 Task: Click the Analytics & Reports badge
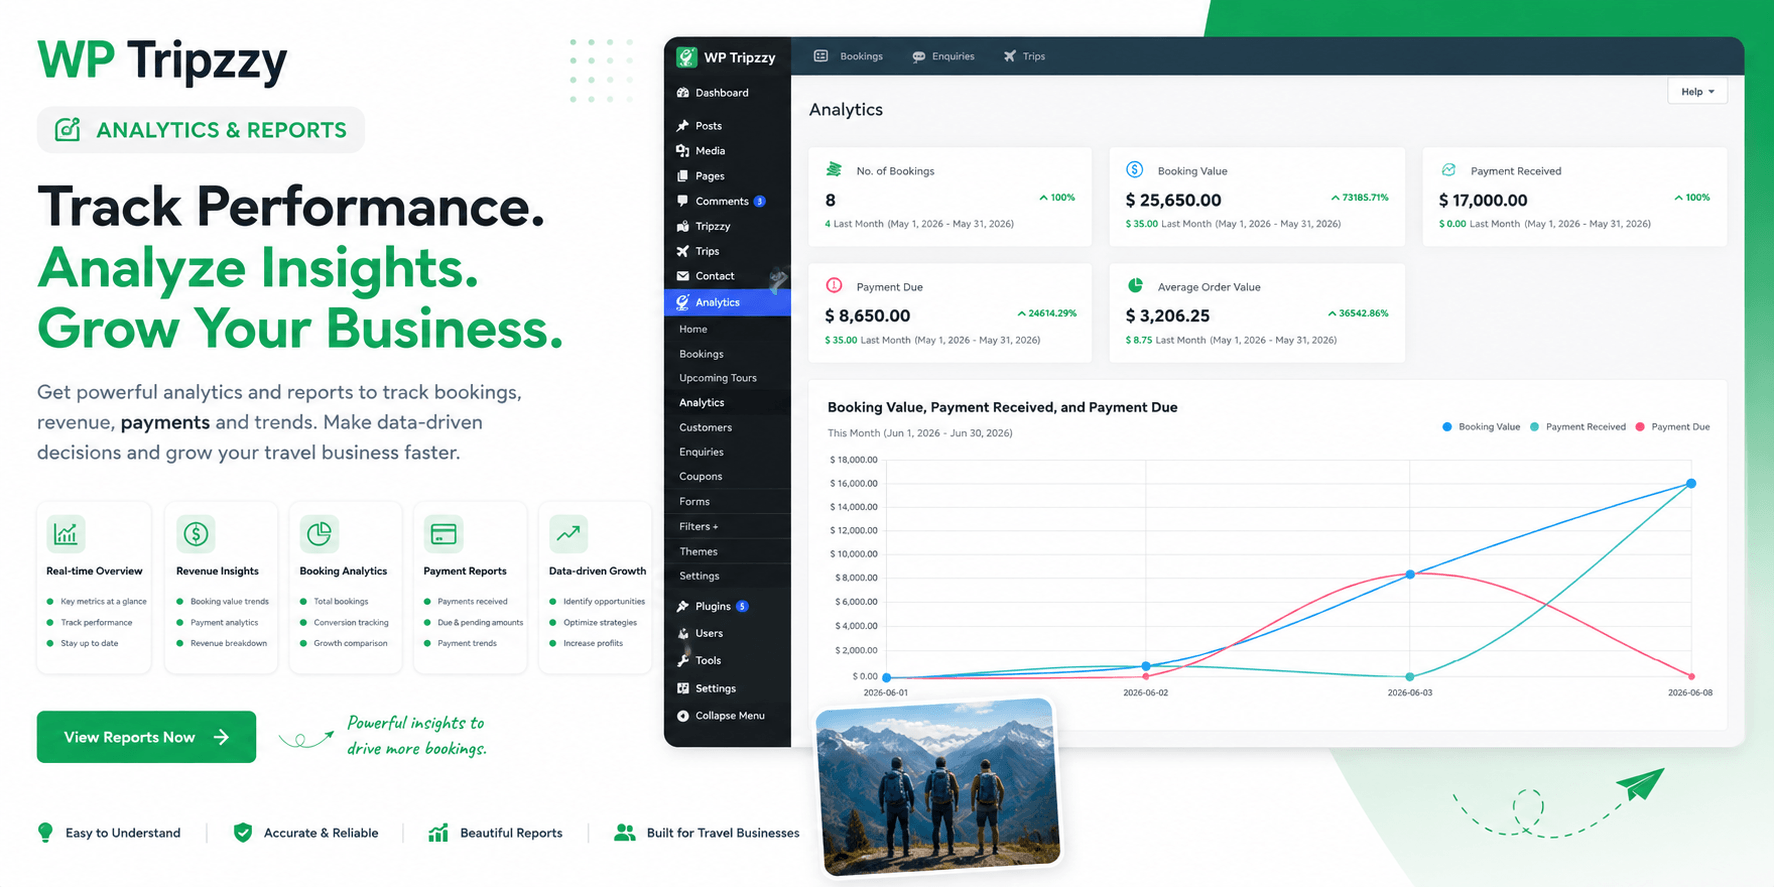click(x=201, y=130)
